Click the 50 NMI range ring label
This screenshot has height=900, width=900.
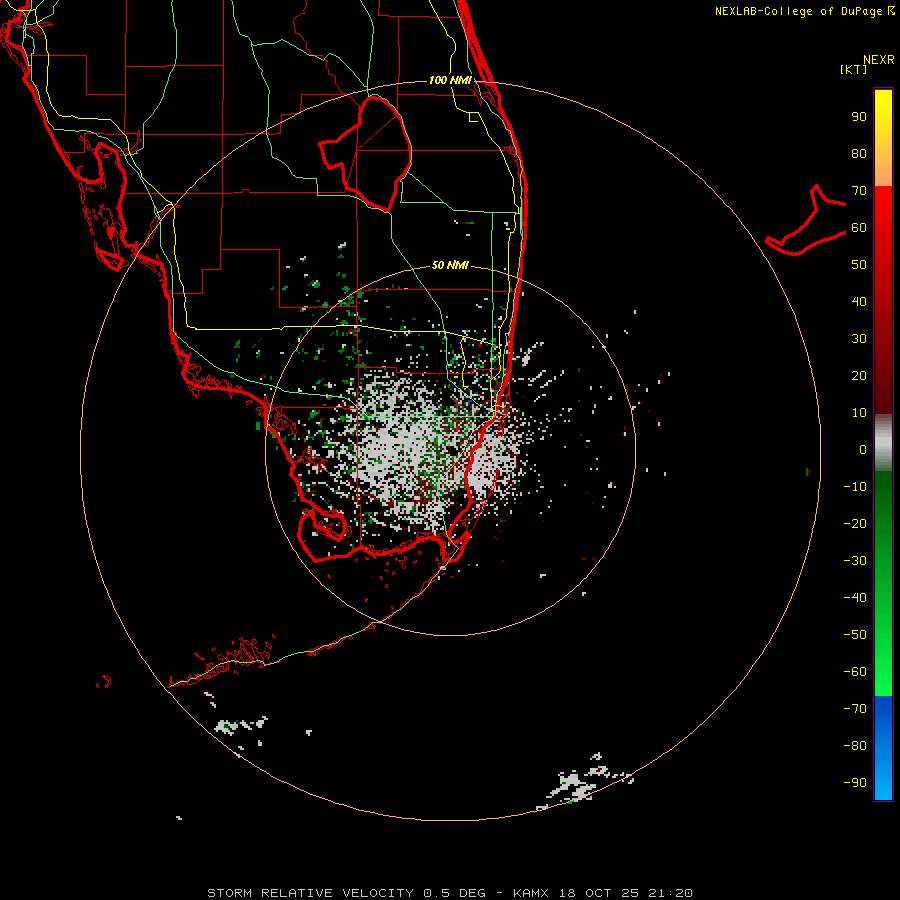point(450,265)
